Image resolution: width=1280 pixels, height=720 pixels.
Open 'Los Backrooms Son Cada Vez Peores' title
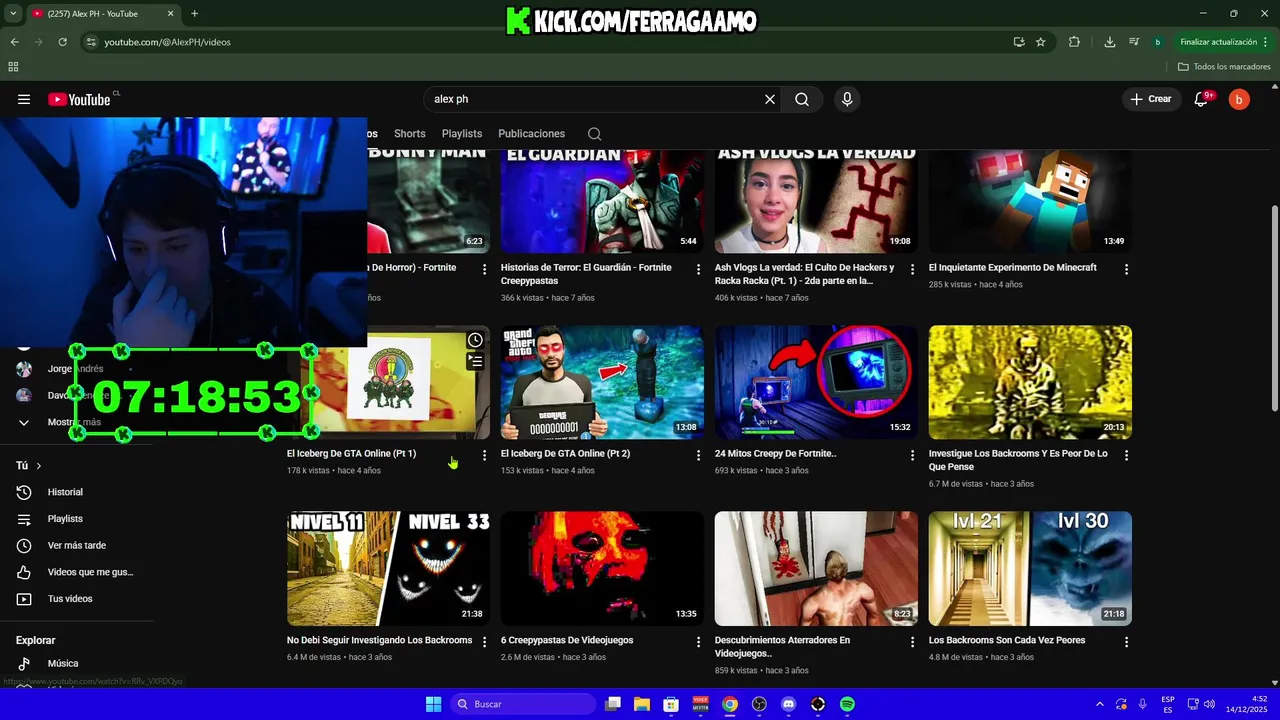click(1007, 640)
